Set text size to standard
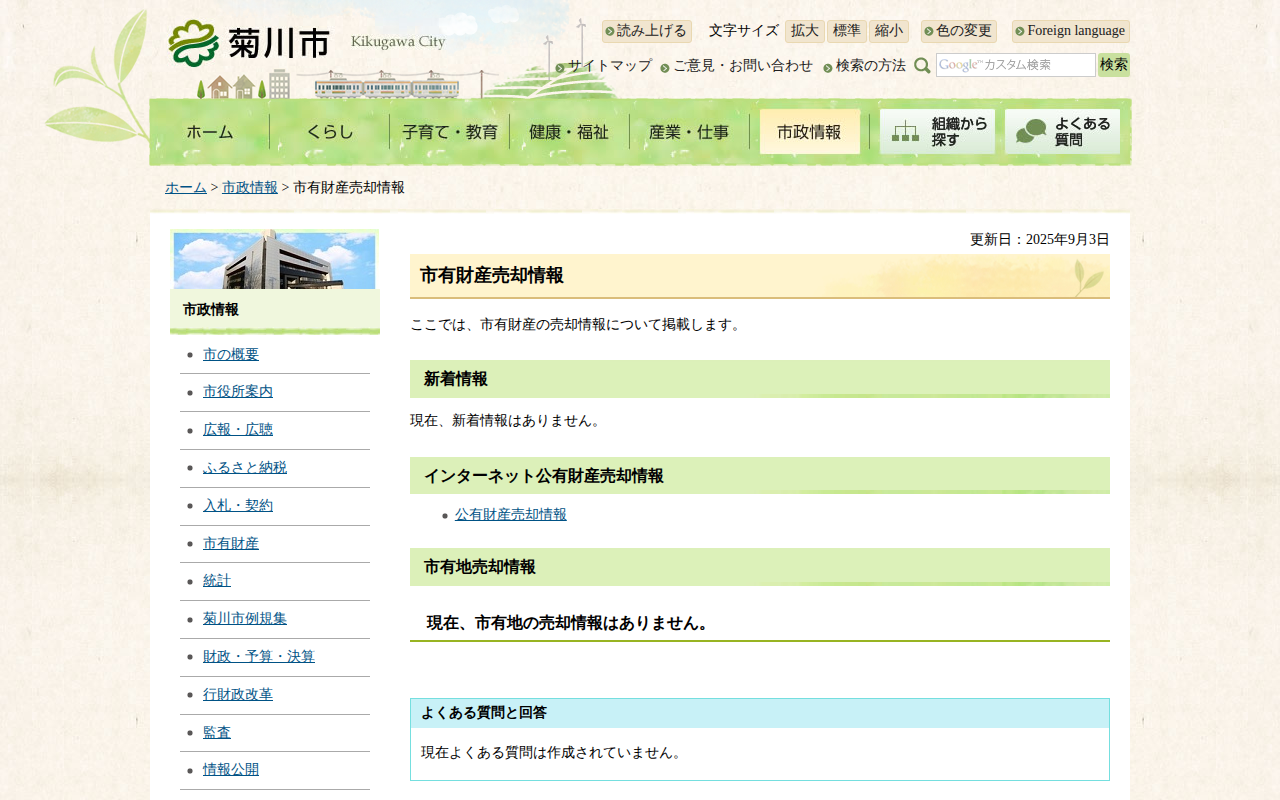This screenshot has height=800, width=1280. [846, 31]
